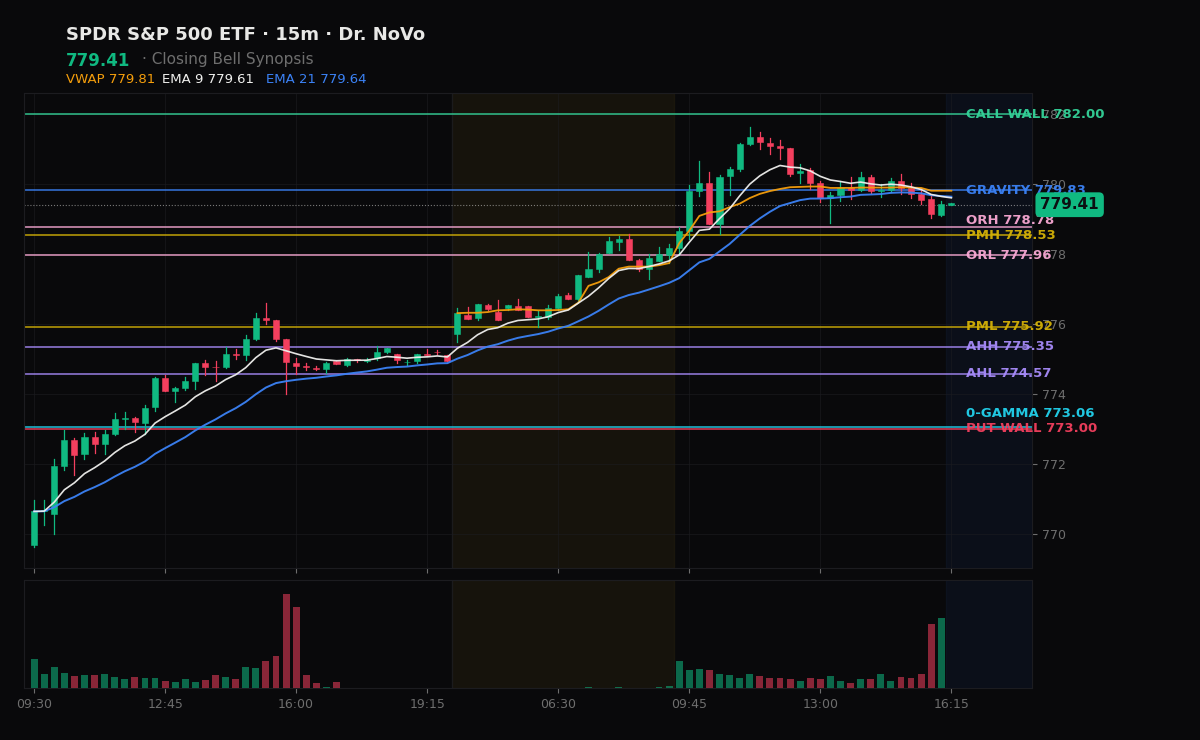Click the PUT WALL 773.00 level label

(1031, 428)
